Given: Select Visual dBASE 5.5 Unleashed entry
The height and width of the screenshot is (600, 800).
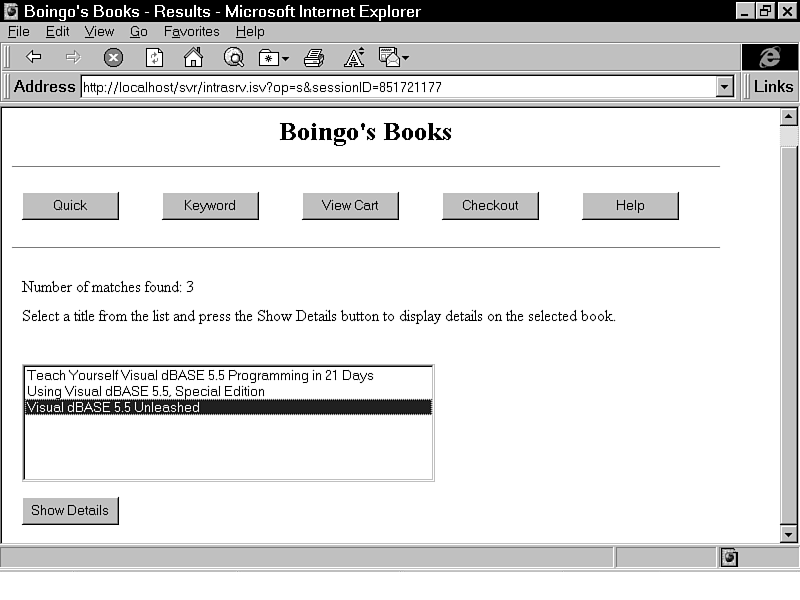Looking at the screenshot, I should (x=229, y=407).
